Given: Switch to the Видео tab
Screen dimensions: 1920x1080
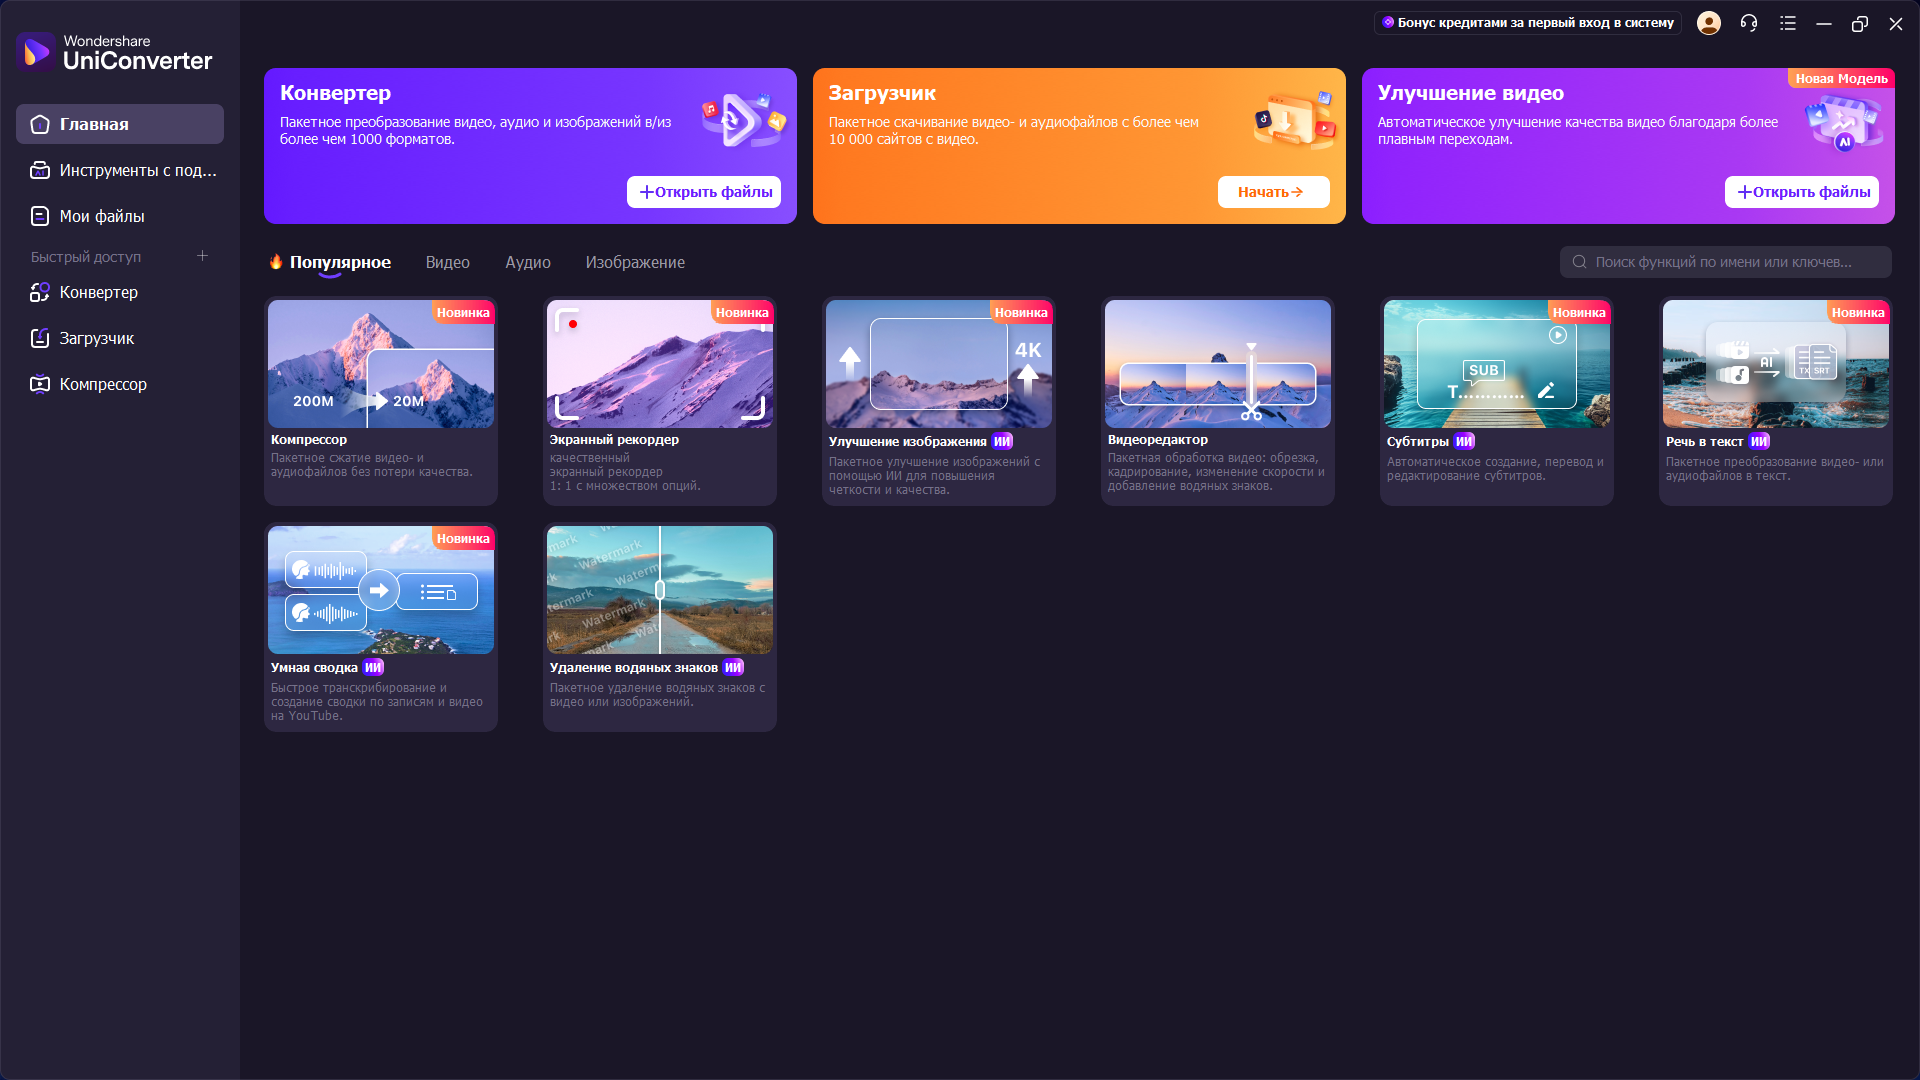Looking at the screenshot, I should pos(447,262).
